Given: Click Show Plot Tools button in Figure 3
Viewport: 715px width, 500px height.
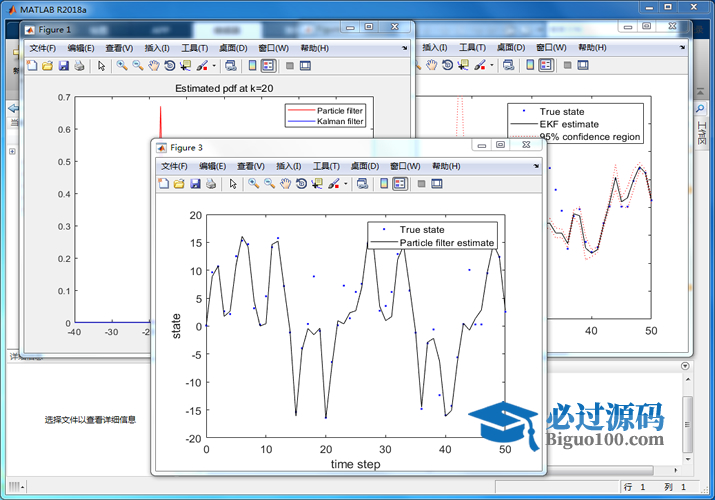Looking at the screenshot, I should click(x=437, y=184).
